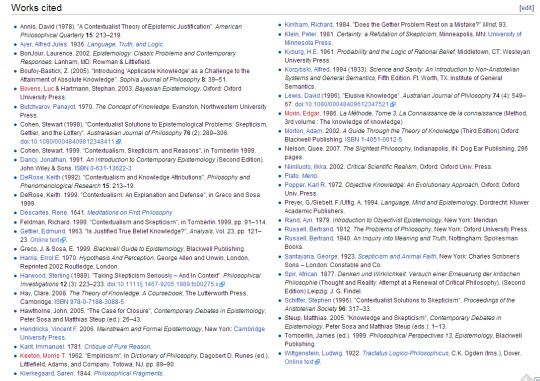Open Cohen 1998 doi 10.1080/0004840981234841 link
Image resolution: width=540 pixels, height=381 pixels.
67,142
